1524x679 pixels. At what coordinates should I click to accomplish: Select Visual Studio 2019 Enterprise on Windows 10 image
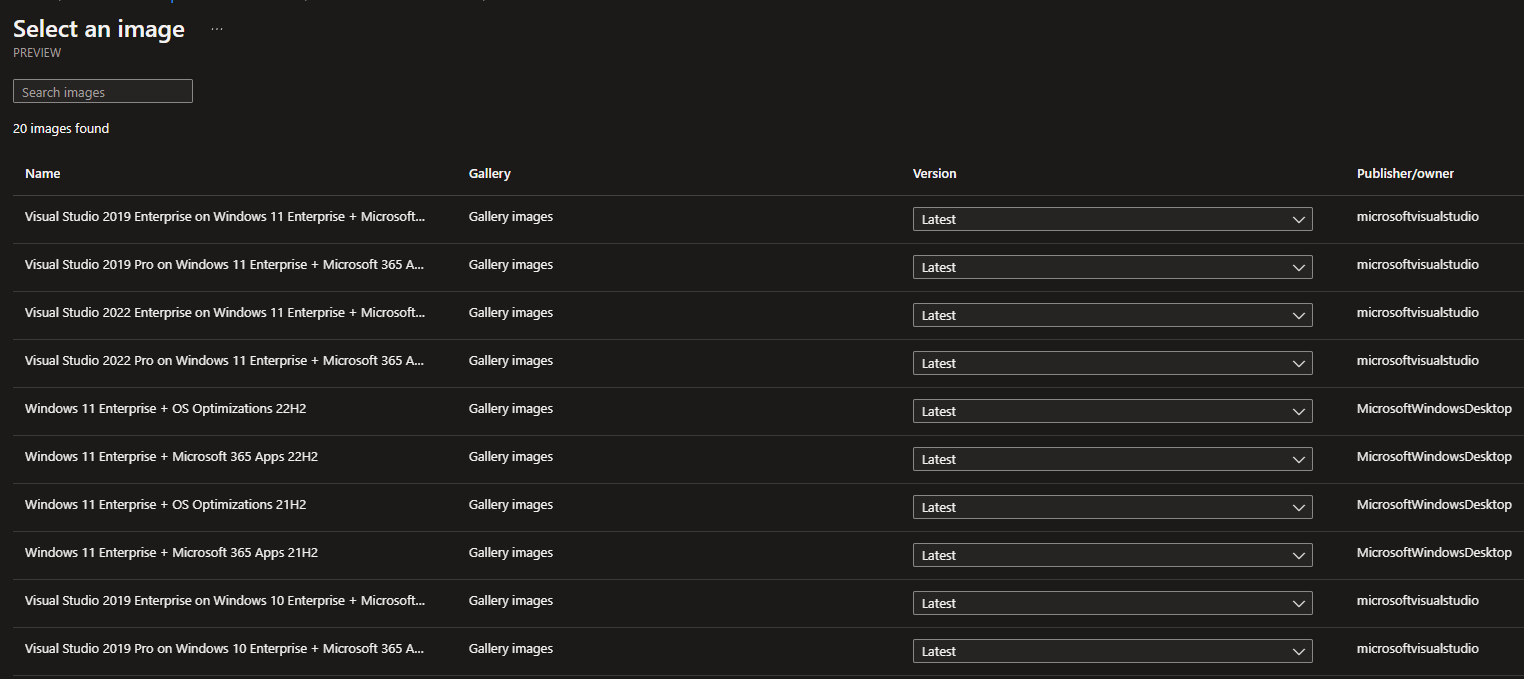coord(225,600)
